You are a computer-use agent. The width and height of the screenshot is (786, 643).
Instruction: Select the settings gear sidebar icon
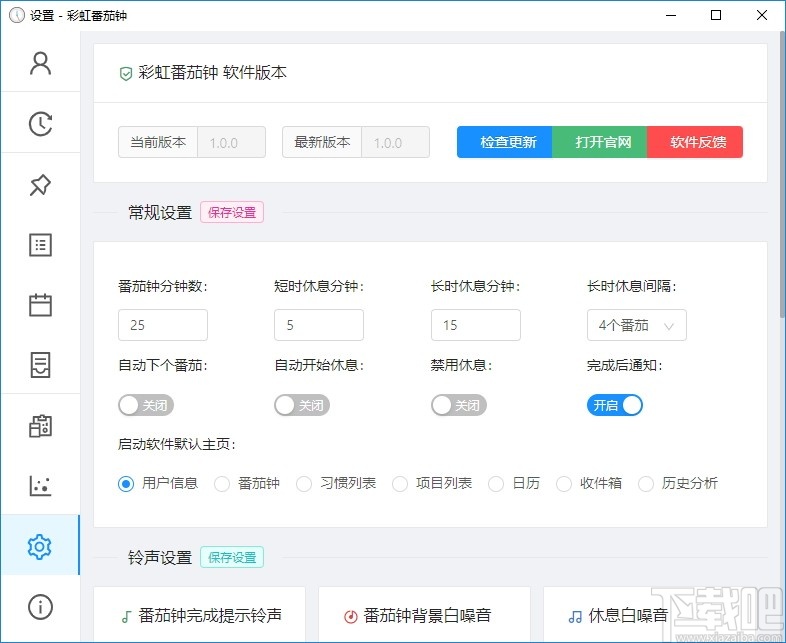(x=40, y=546)
